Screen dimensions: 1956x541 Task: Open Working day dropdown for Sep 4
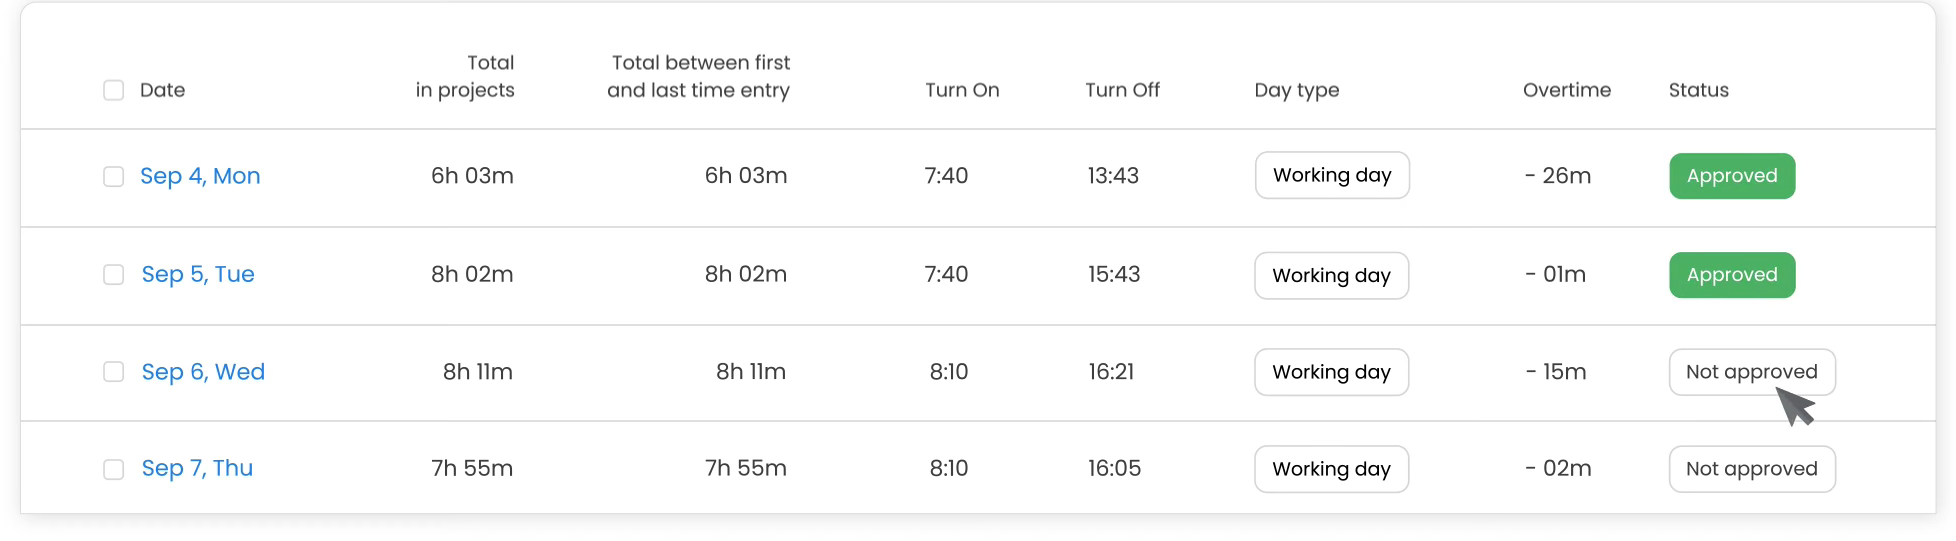(1332, 176)
